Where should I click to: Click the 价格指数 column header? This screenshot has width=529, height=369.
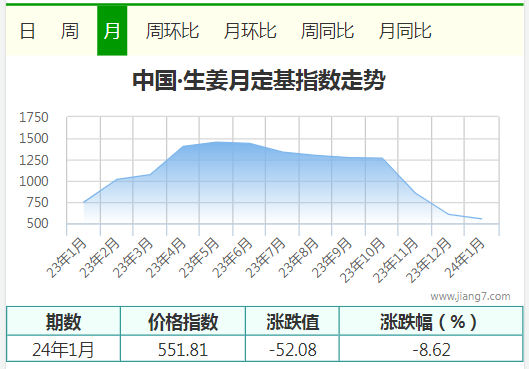[183, 321]
